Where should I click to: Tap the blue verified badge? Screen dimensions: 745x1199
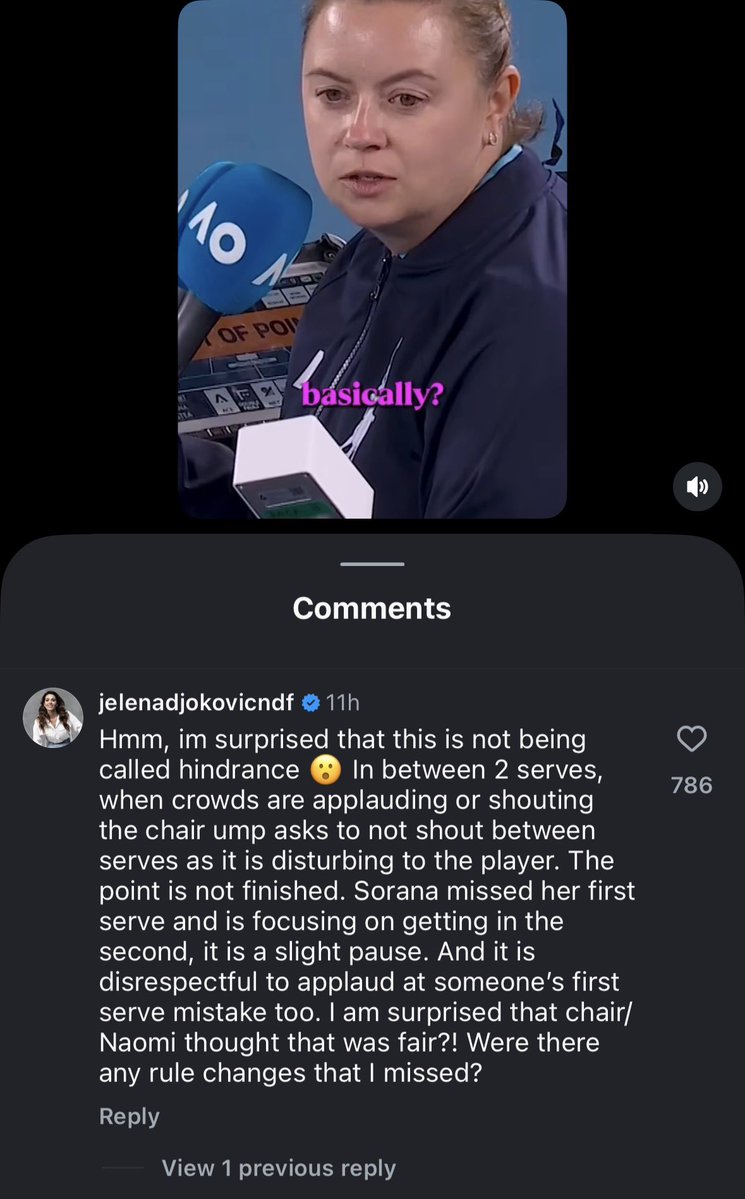tap(311, 702)
